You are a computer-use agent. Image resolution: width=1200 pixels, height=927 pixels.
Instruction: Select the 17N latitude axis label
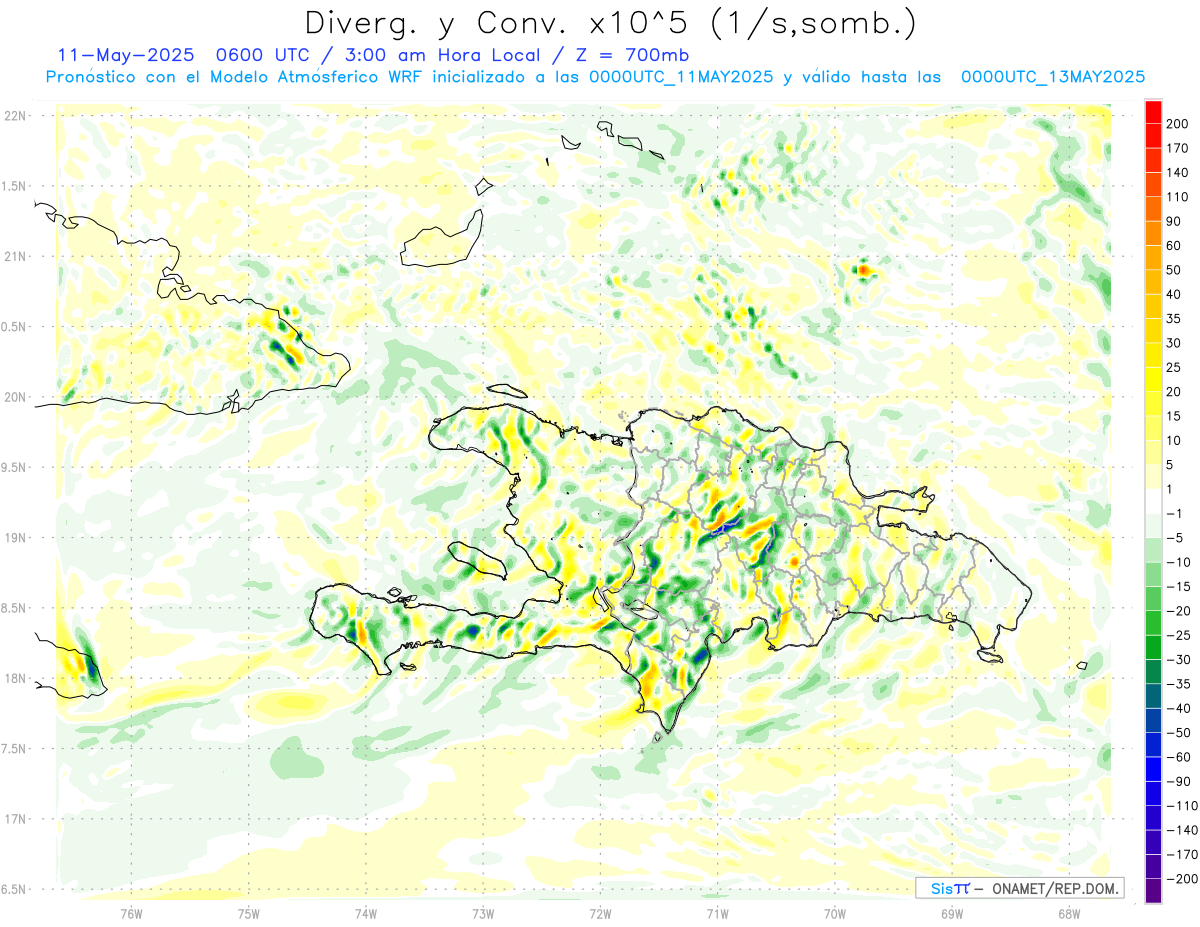click(x=15, y=819)
